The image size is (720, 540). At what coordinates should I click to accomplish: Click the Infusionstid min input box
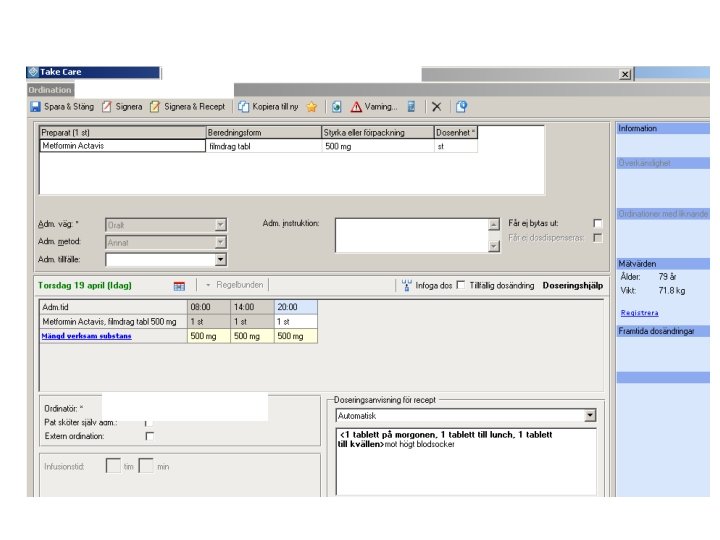(146, 466)
